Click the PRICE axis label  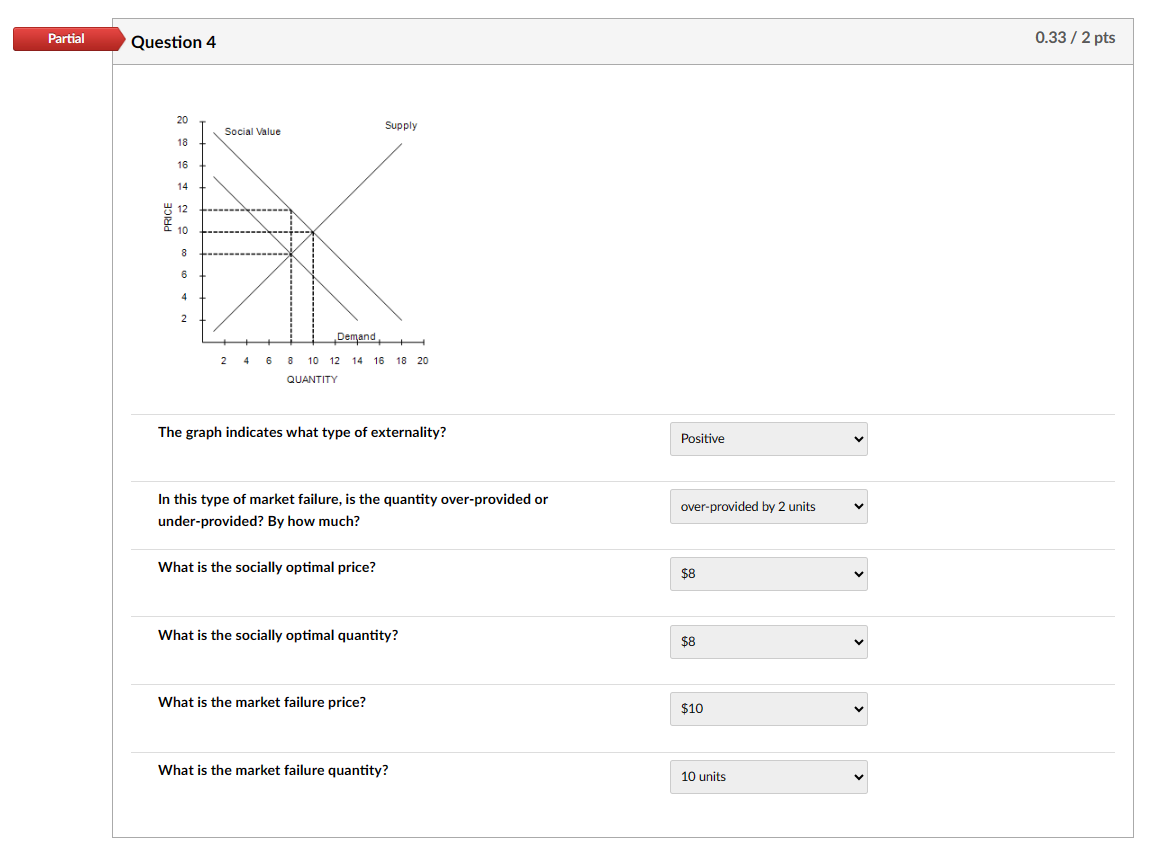167,217
